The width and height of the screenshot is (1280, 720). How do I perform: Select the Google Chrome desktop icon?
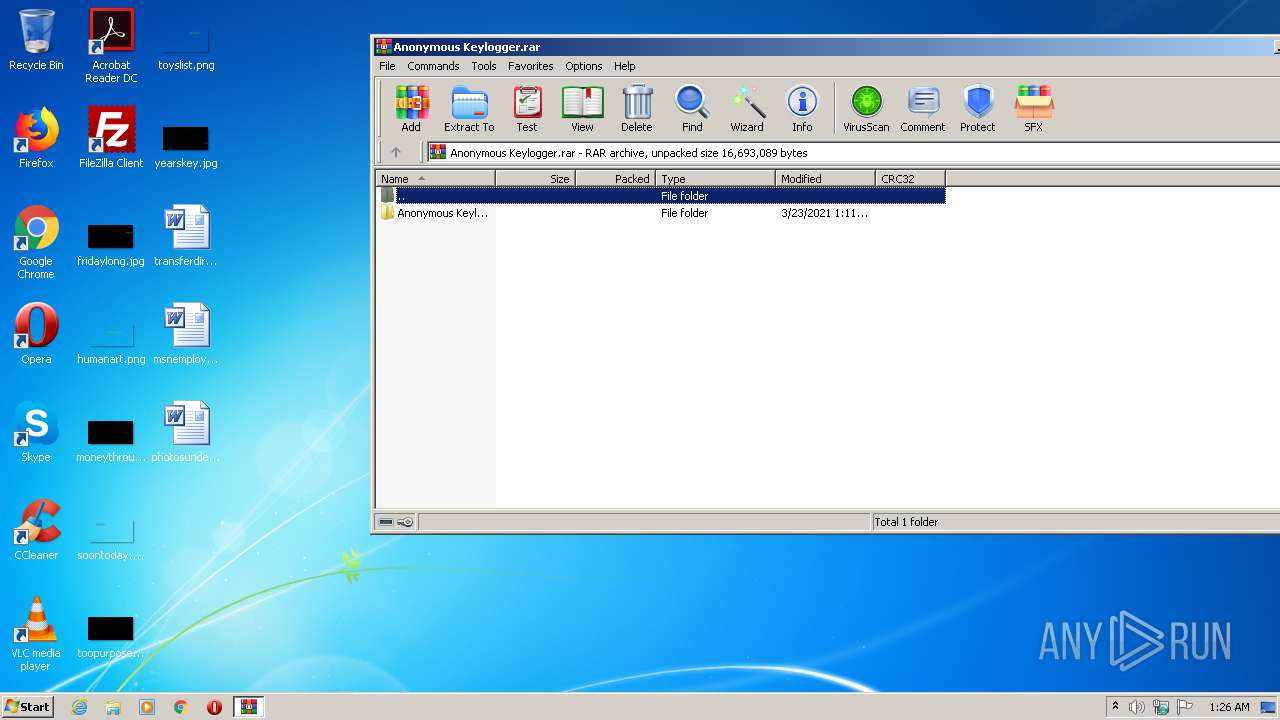[x=36, y=242]
